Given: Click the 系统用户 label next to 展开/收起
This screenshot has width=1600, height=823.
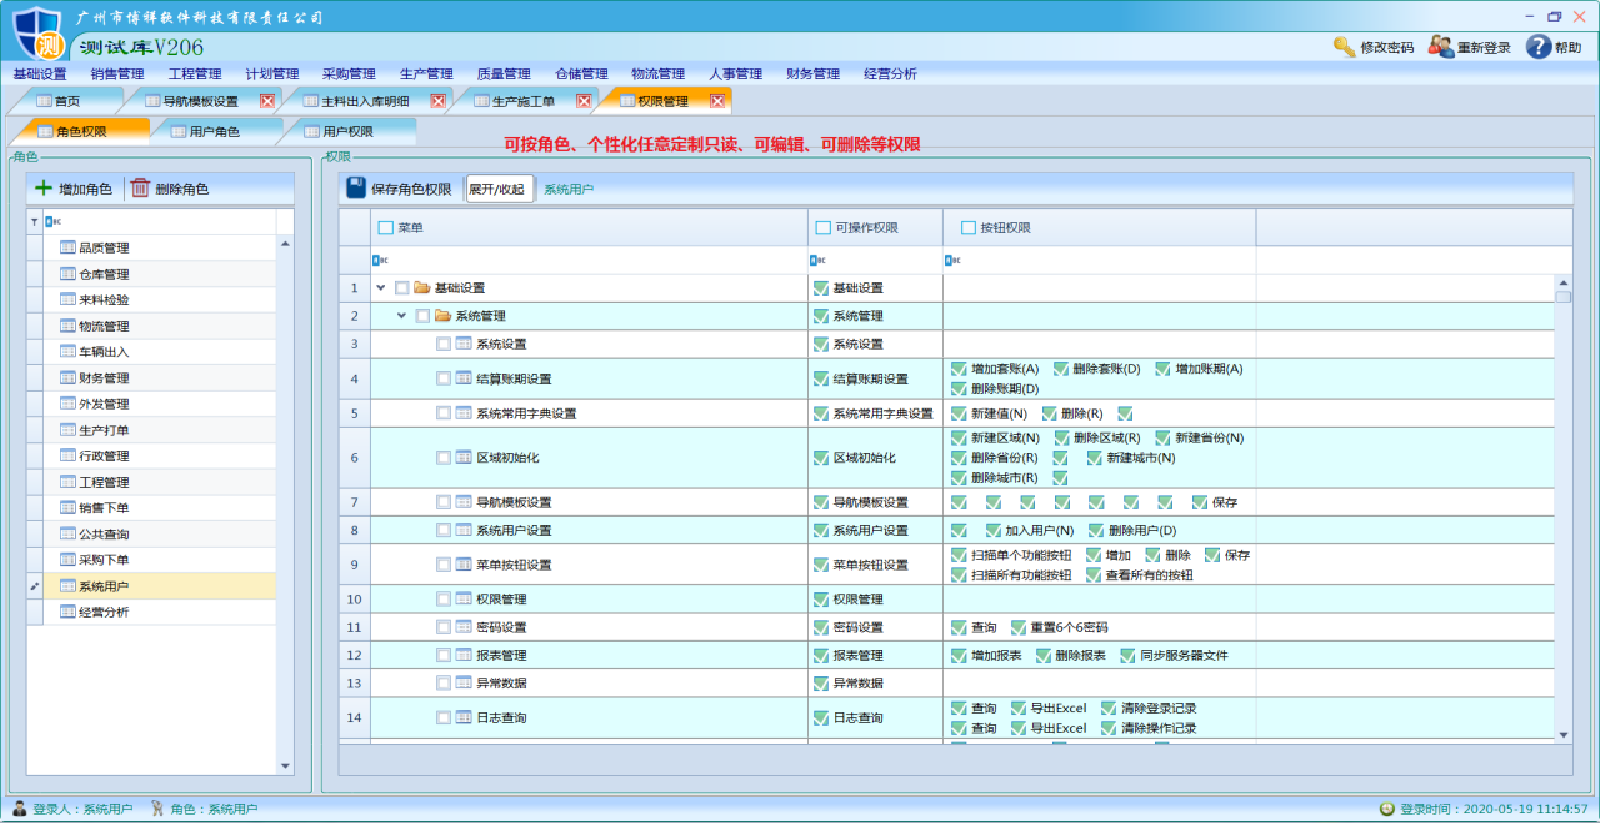Looking at the screenshot, I should tap(568, 189).
